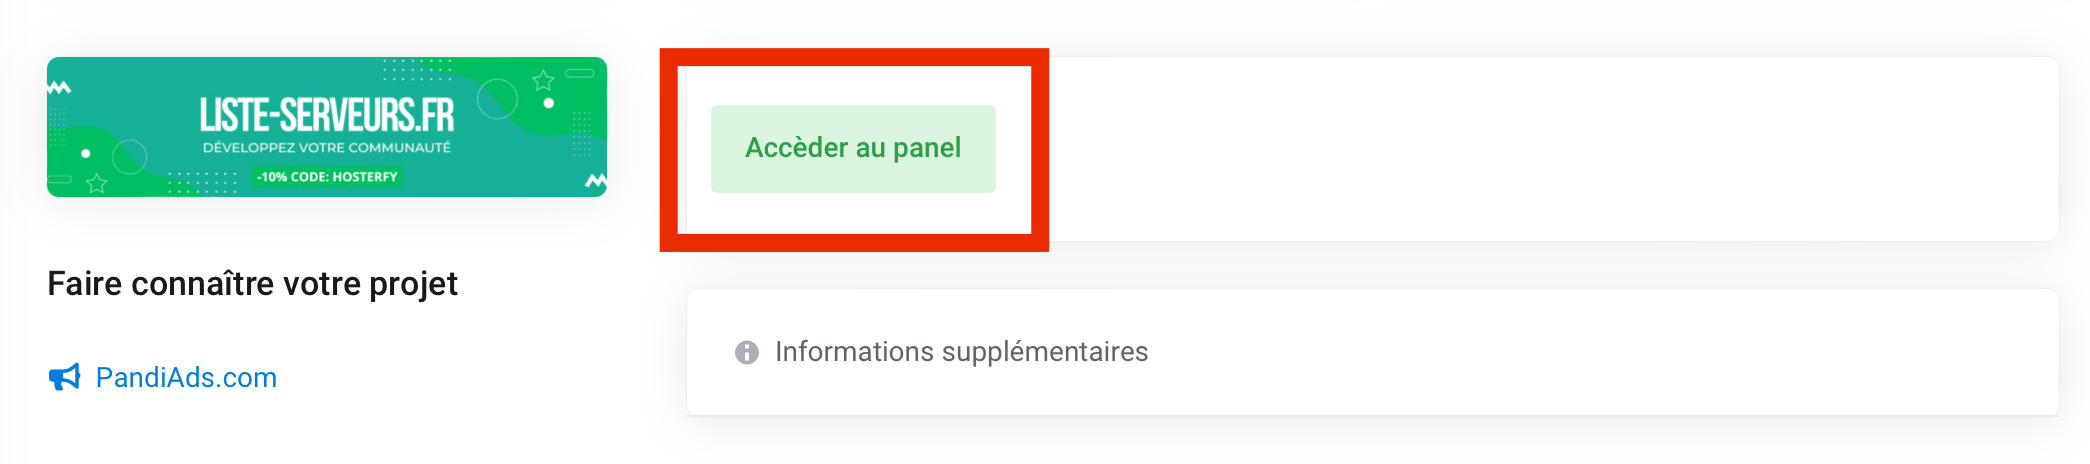This screenshot has height=464, width=2090.
Task: Click the megaphone icon beside PandiAds.com
Action: point(65,377)
